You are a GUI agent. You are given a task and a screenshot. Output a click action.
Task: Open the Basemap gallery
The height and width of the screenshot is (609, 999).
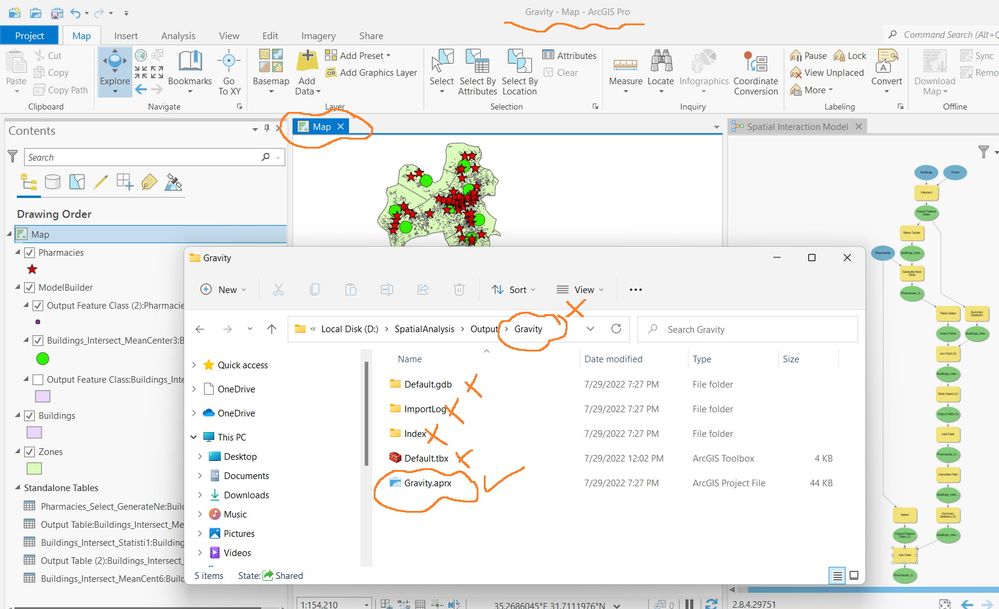[271, 71]
